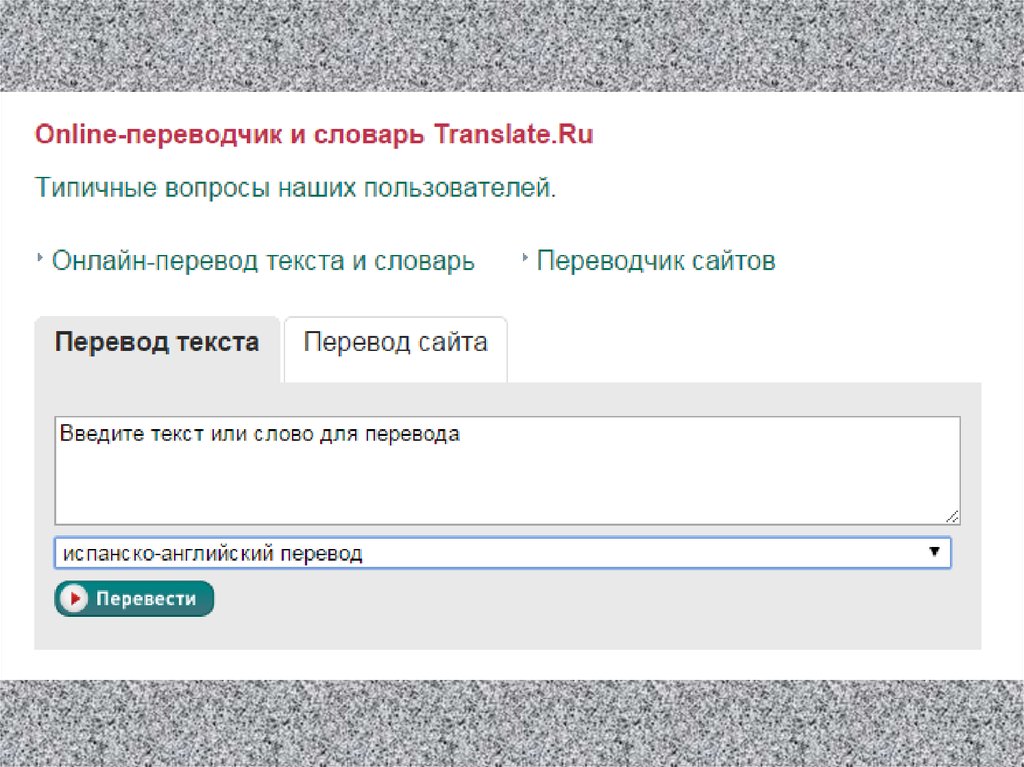Image resolution: width=1024 pixels, height=767 pixels.
Task: Open the Переводчик сайтов link
Action: click(656, 261)
